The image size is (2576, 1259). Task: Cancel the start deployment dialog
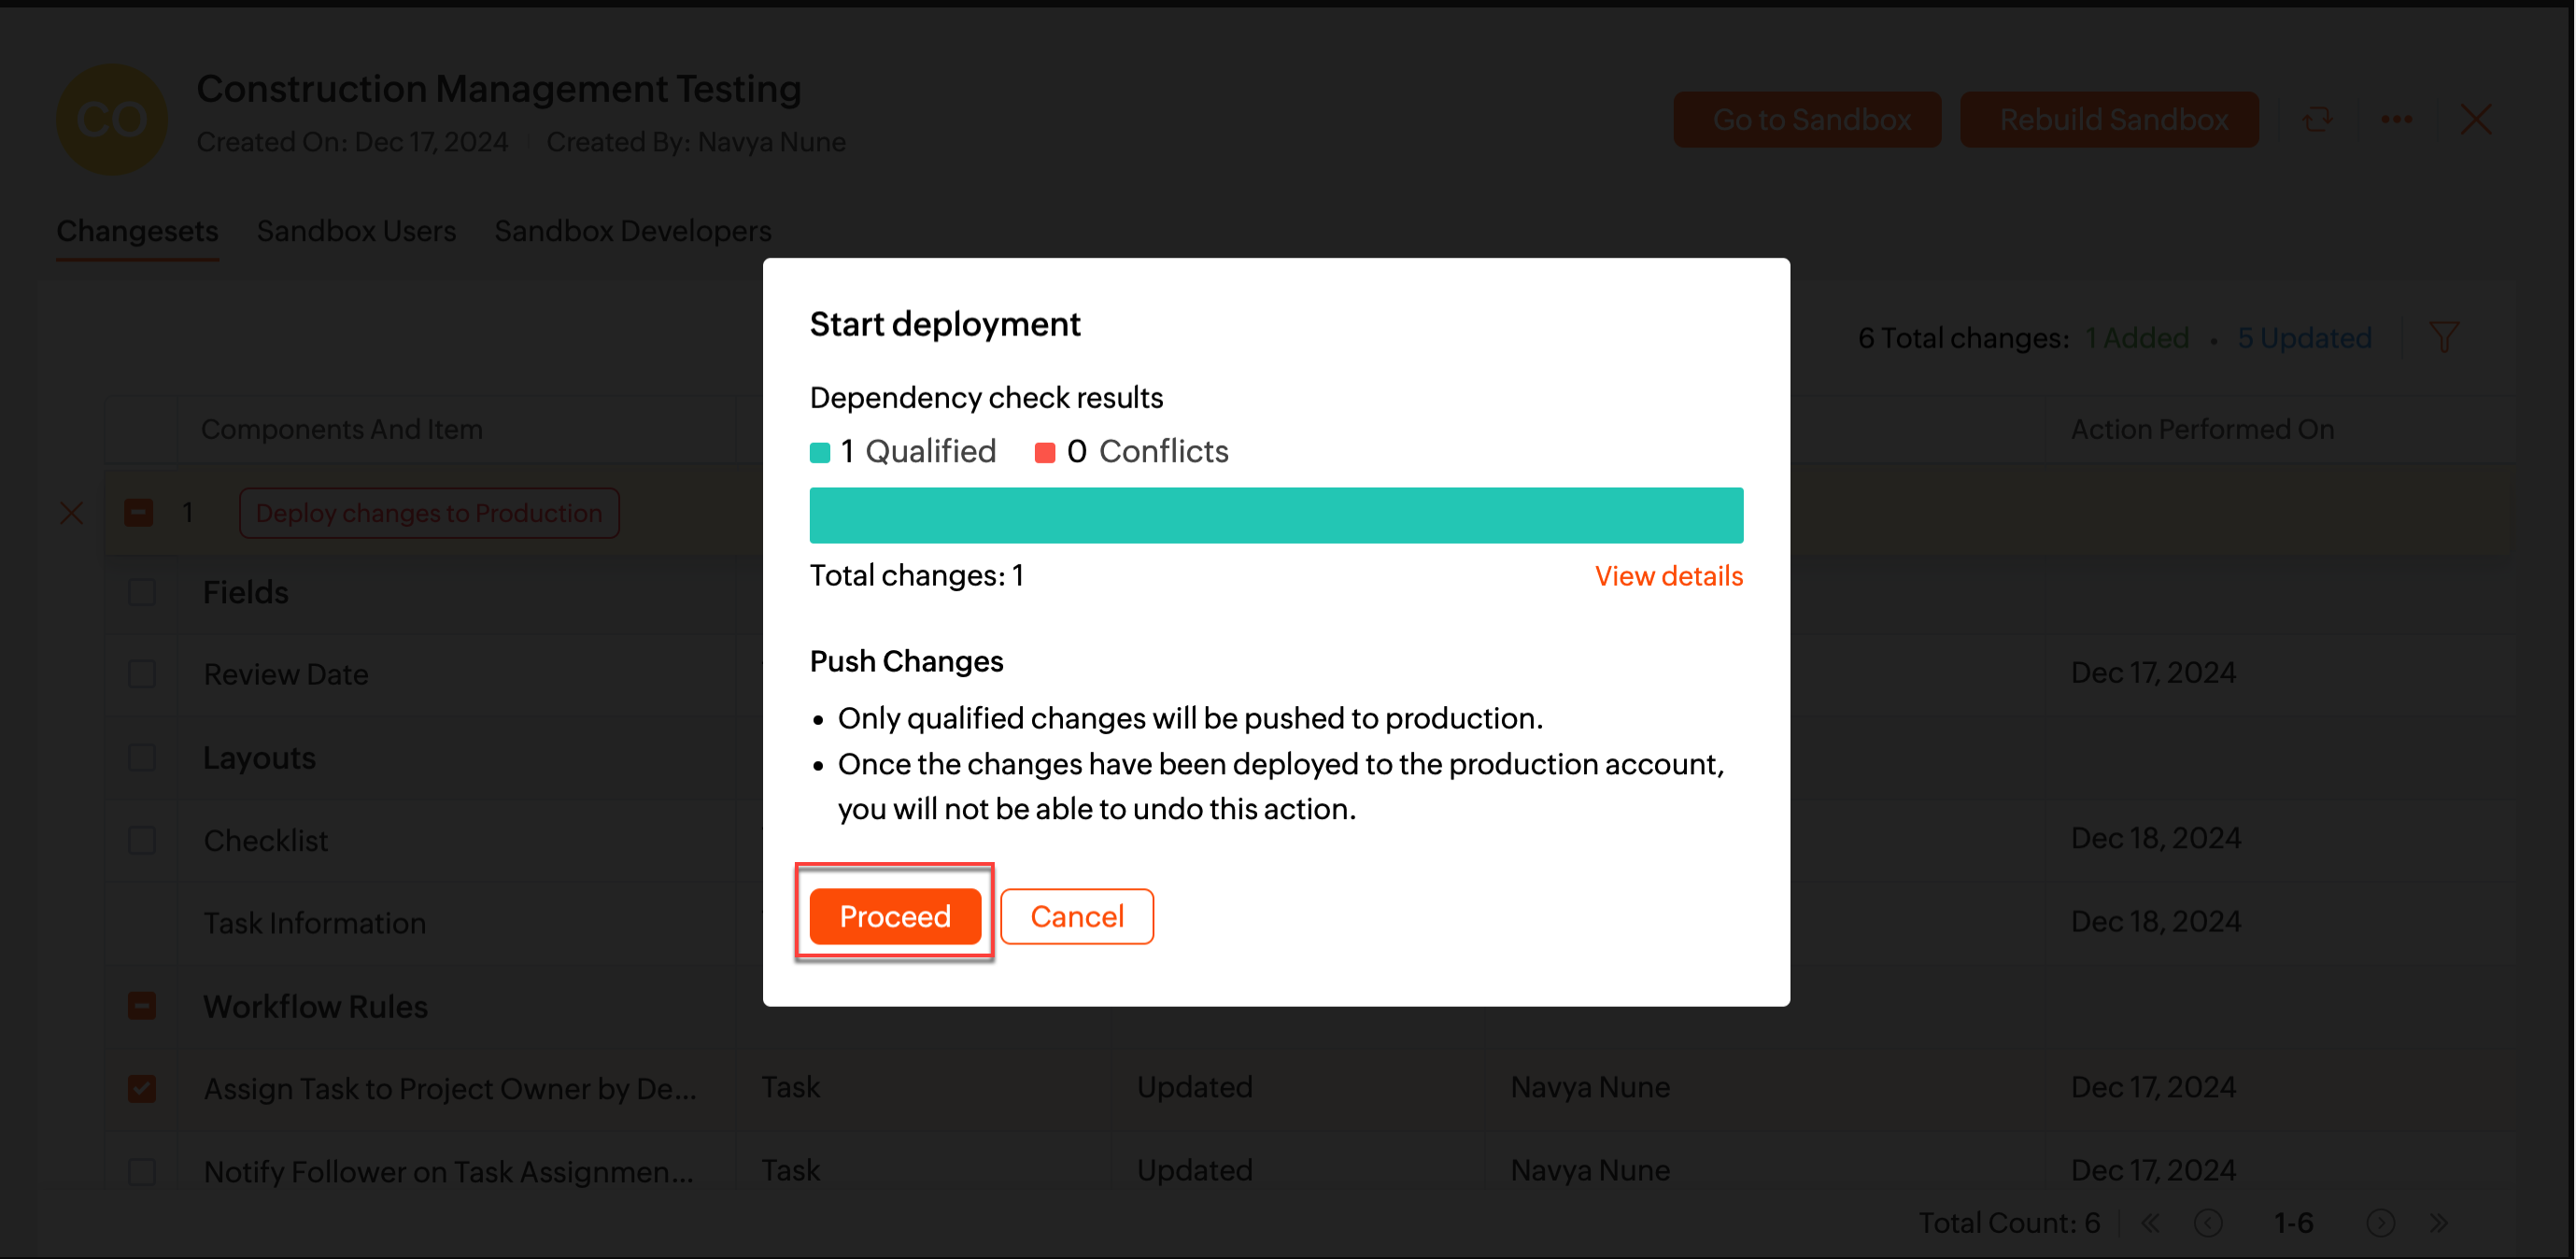tap(1076, 916)
